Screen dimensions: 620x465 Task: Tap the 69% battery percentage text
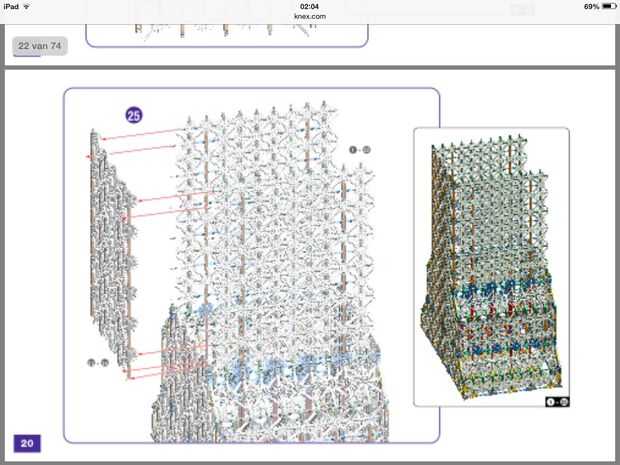[591, 7]
